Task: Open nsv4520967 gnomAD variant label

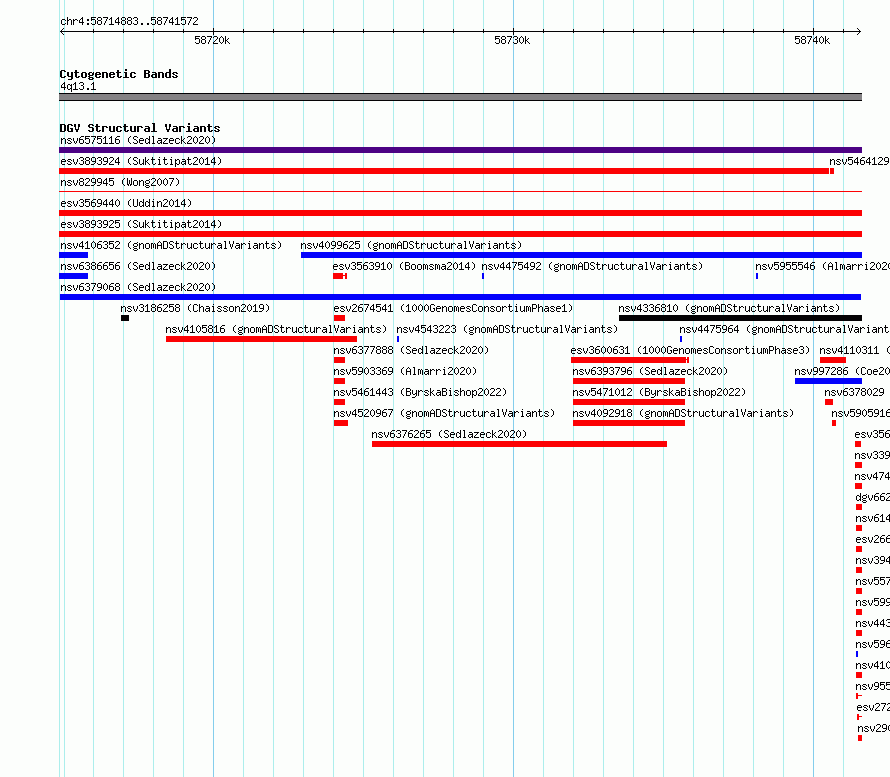Action: coord(444,413)
